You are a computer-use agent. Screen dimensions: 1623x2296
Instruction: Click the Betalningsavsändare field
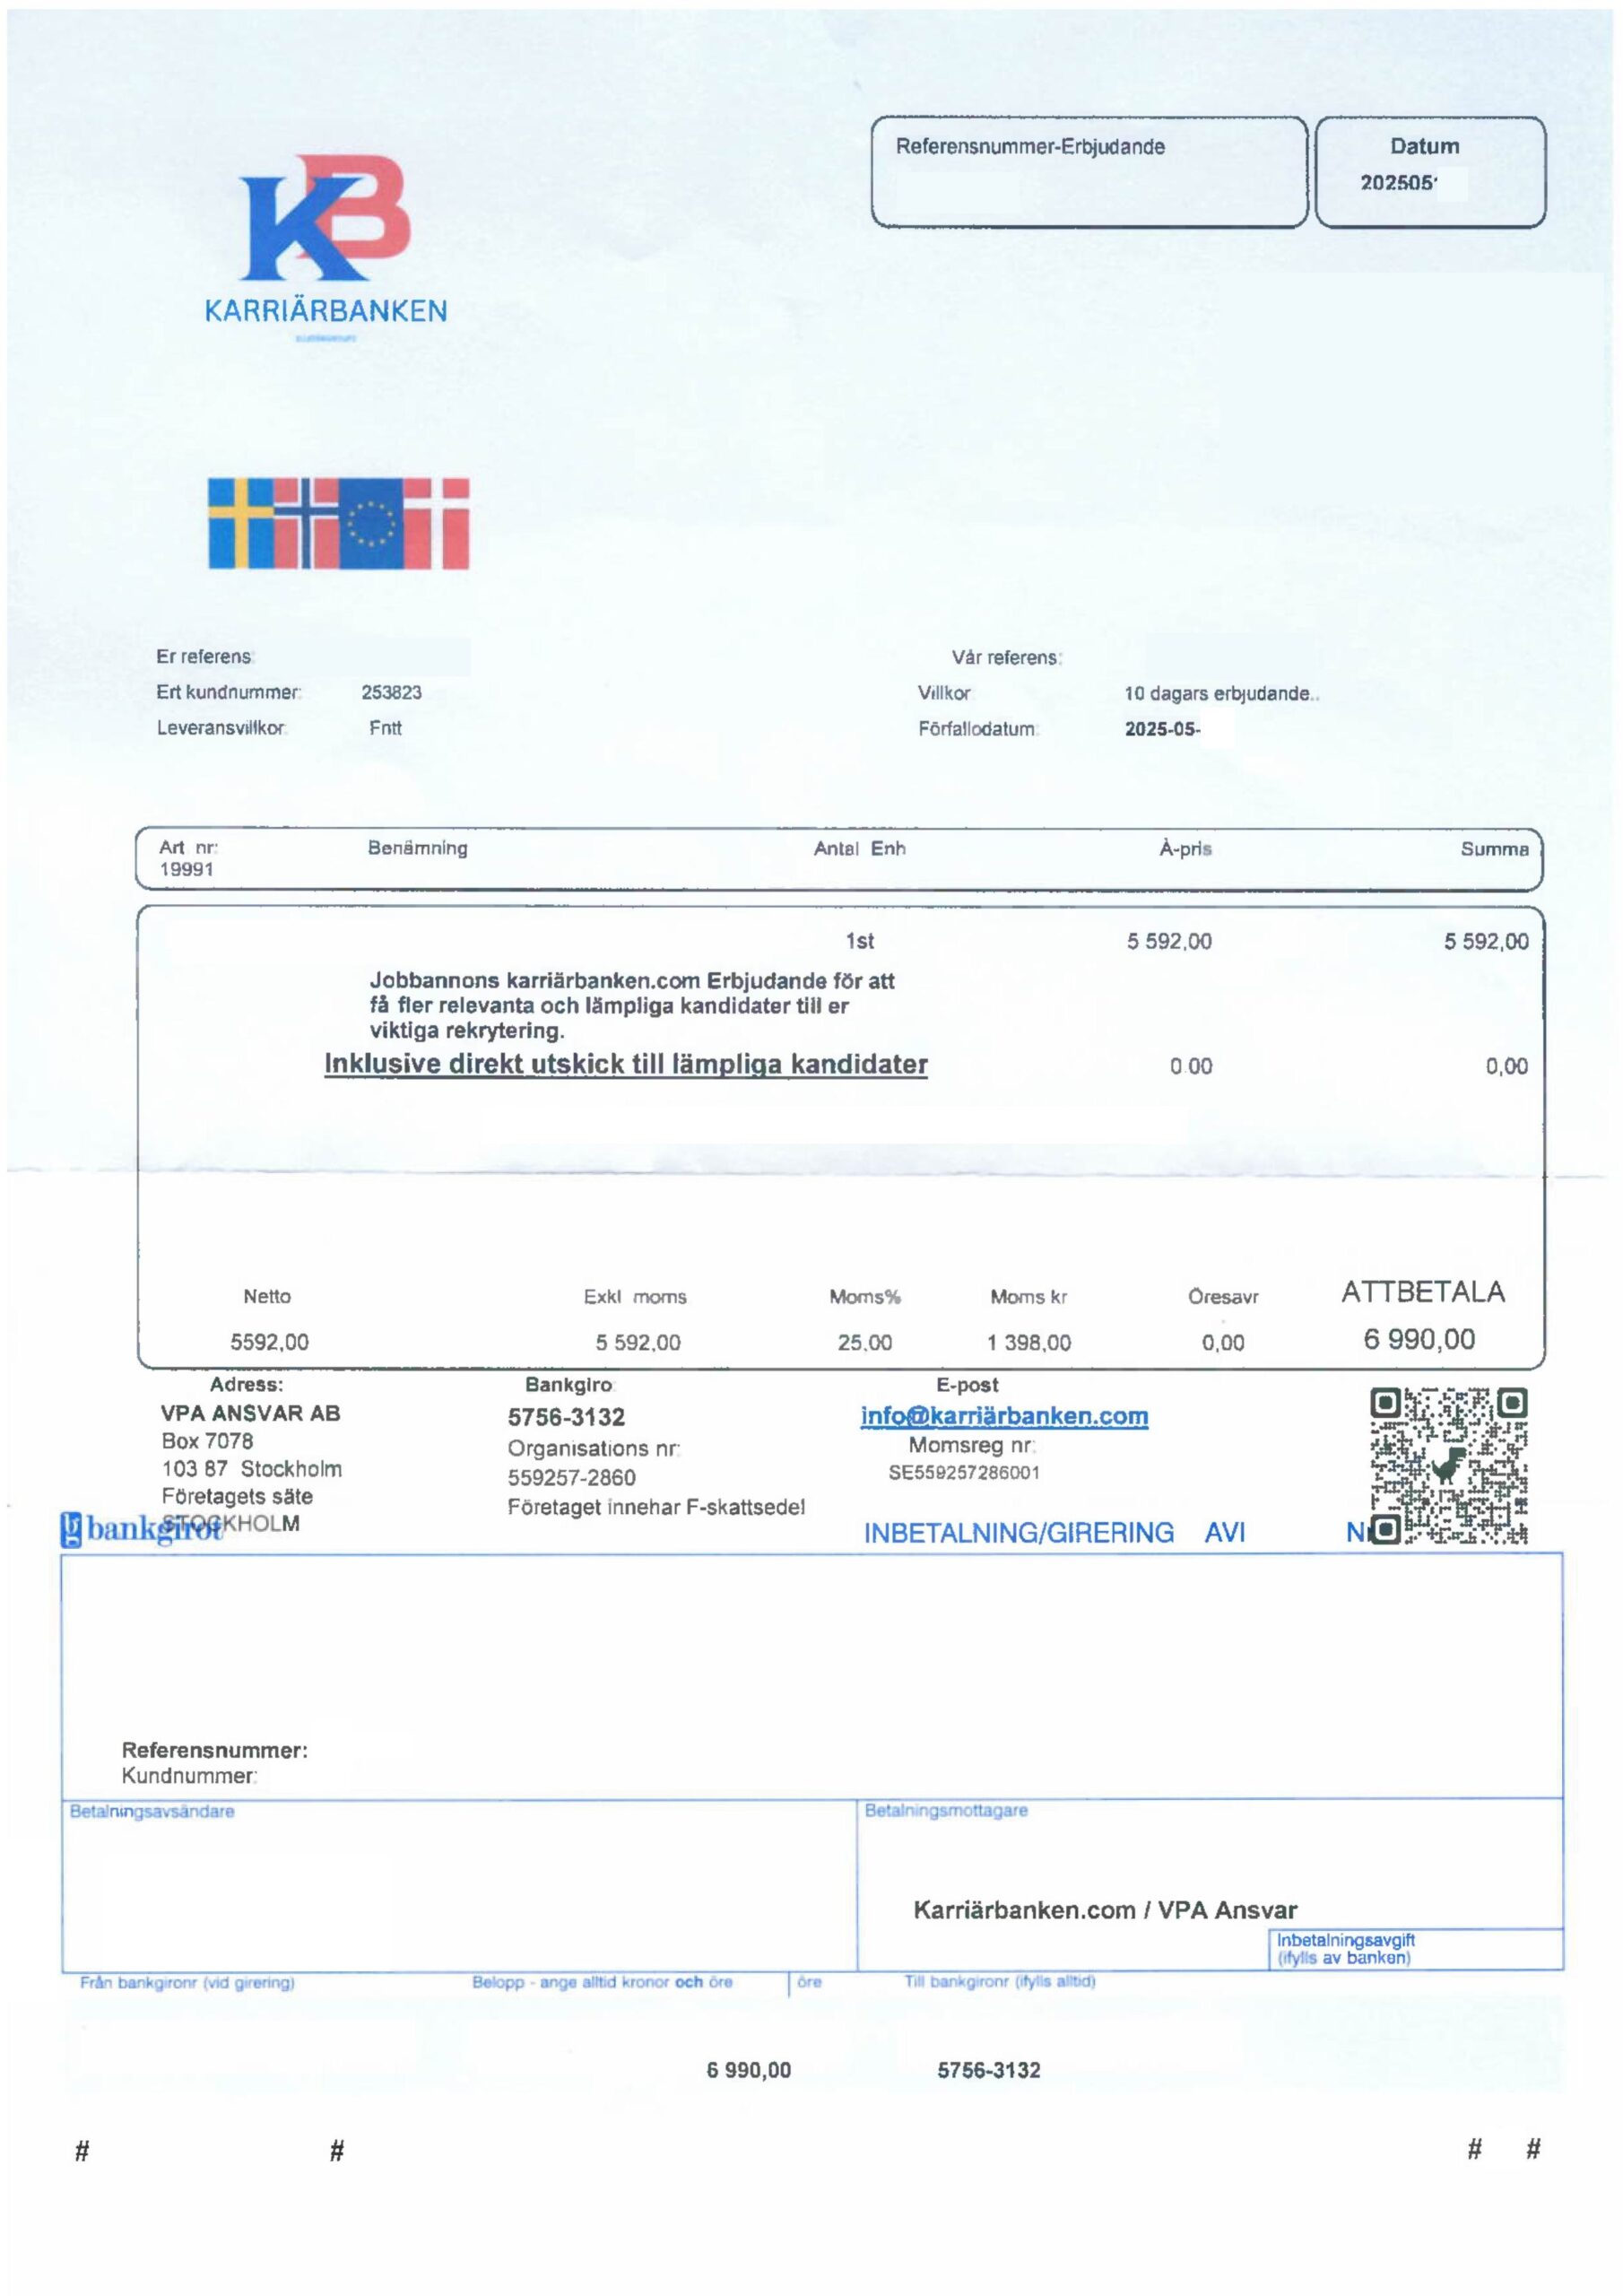(x=459, y=1885)
